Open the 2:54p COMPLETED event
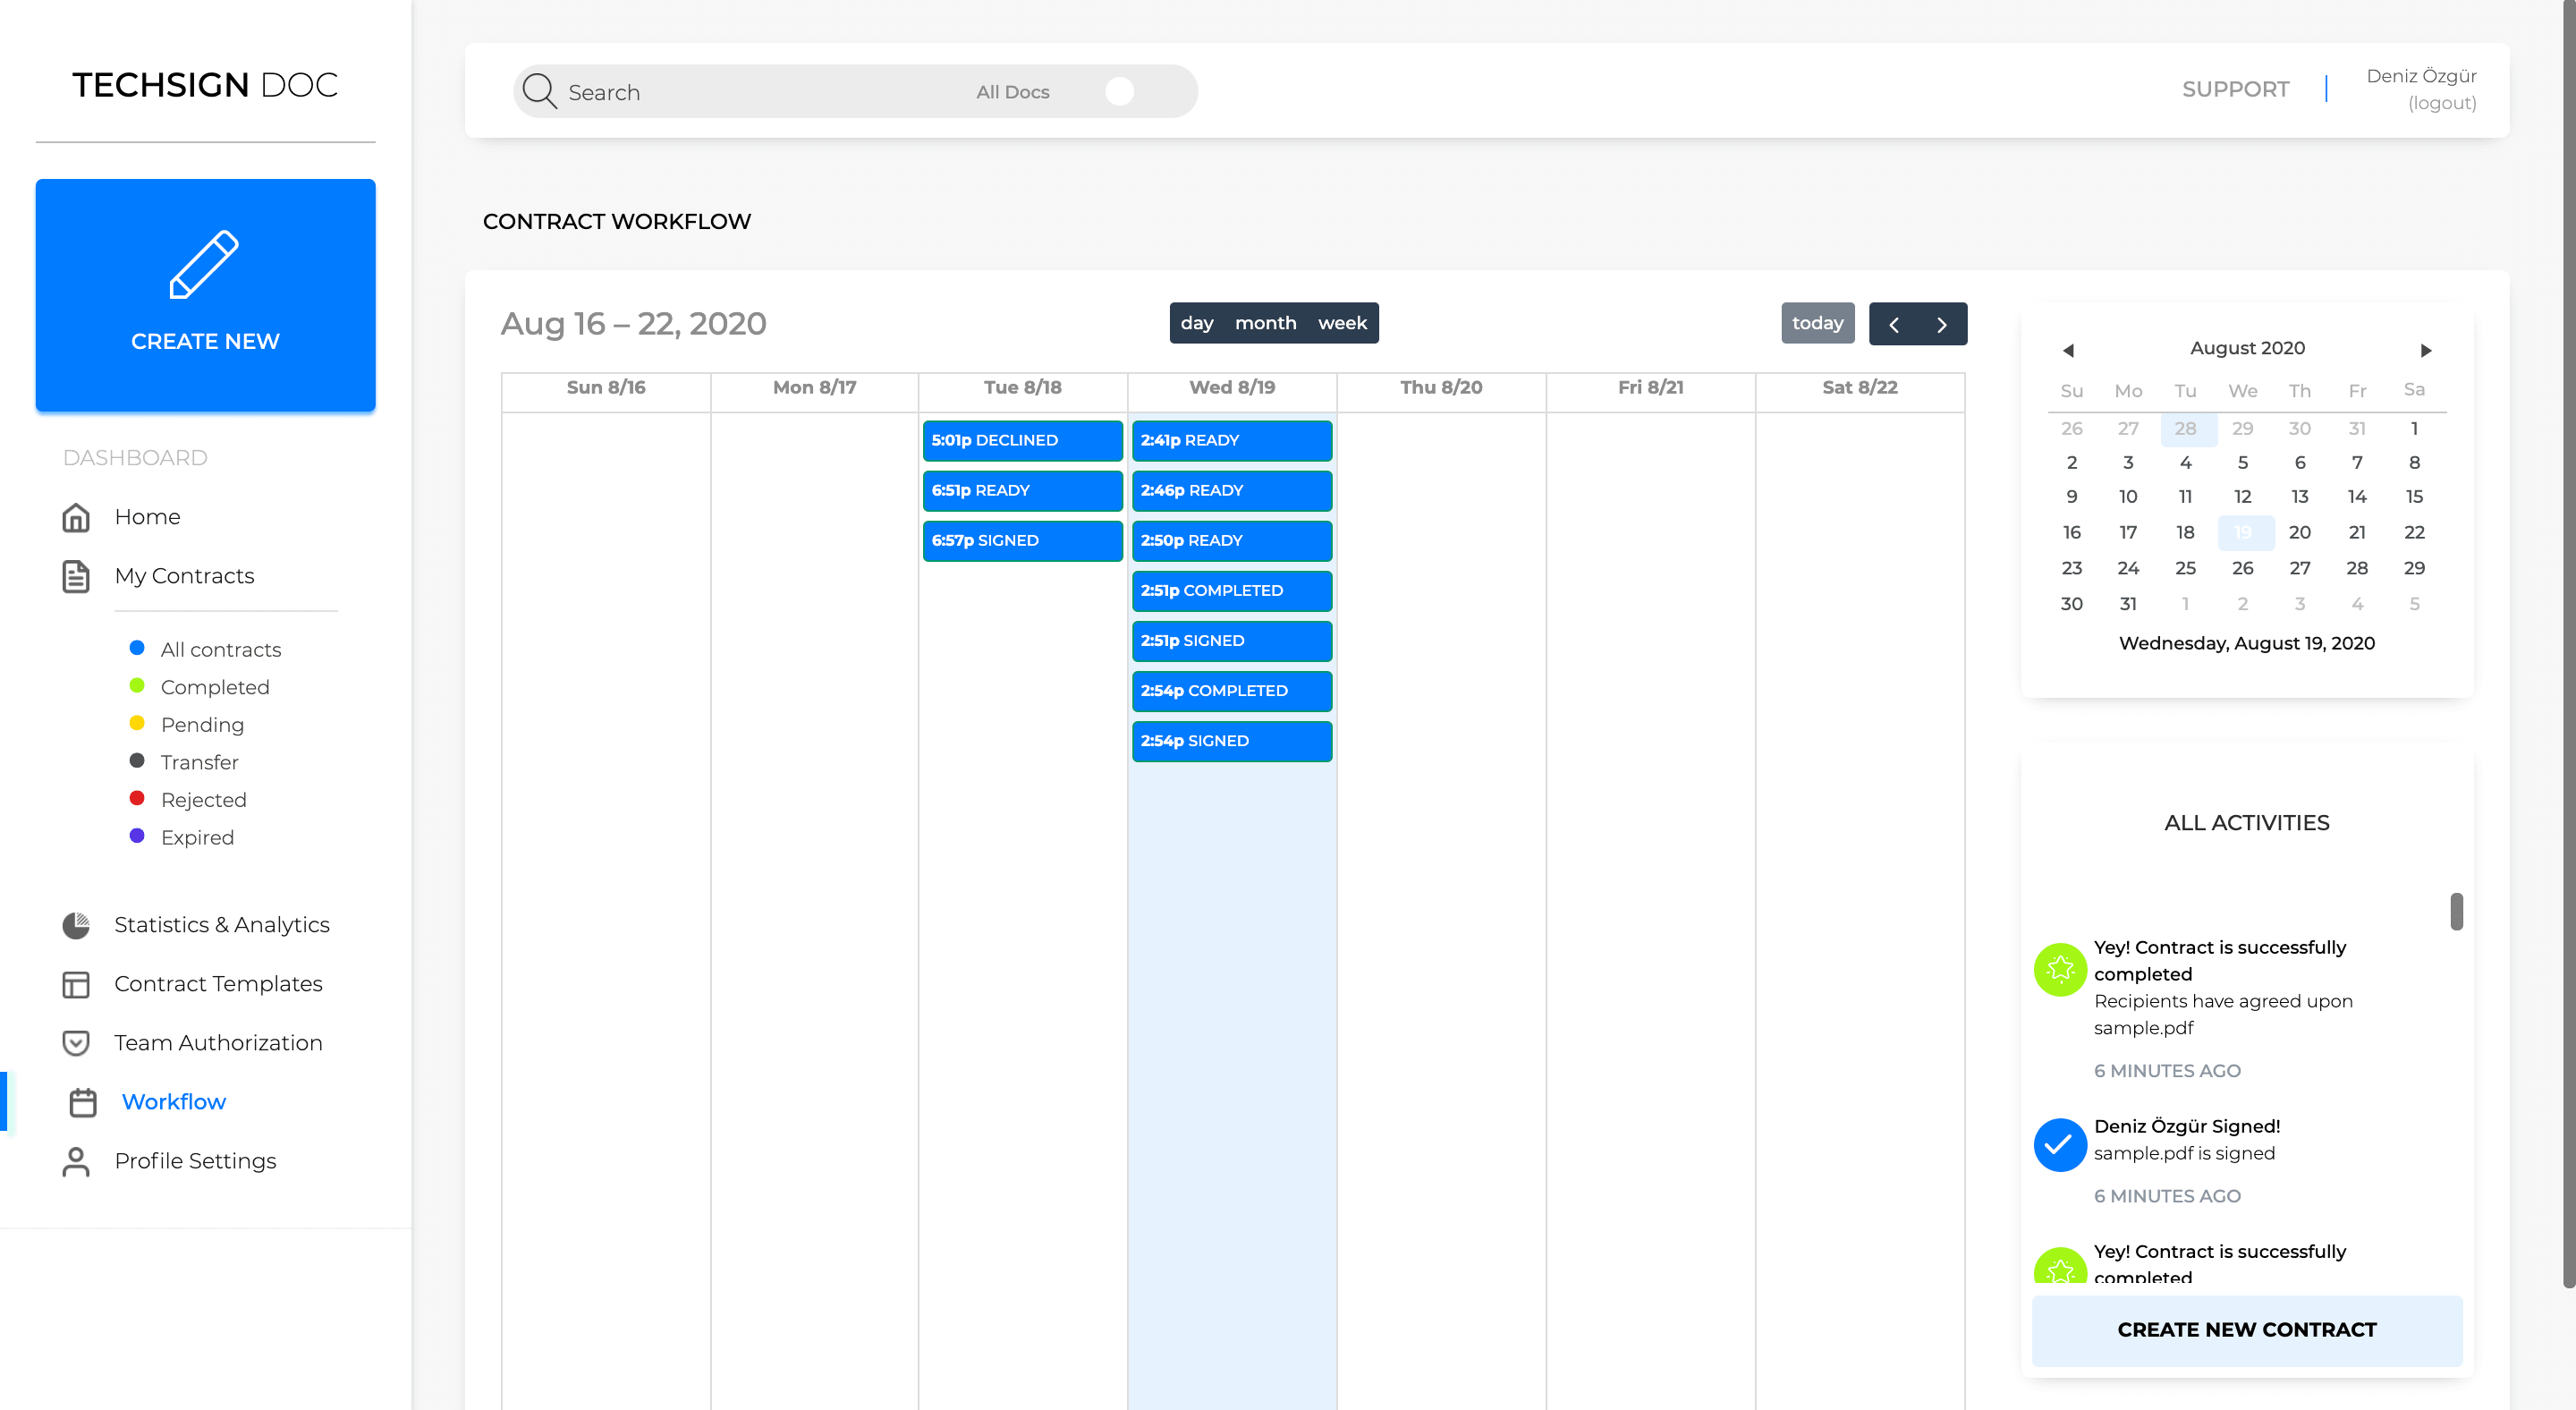 (x=1232, y=691)
